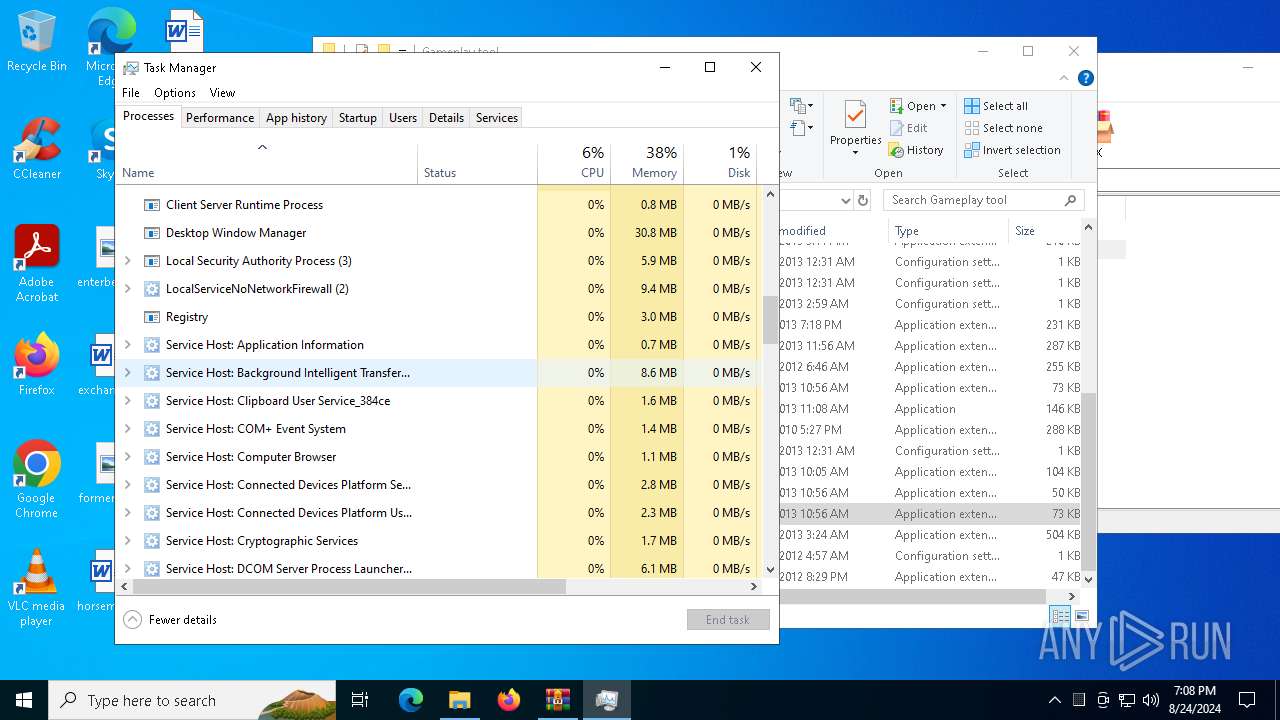Click Select all in Explorer ribbon
Screen dimensions: 1280x720
click(996, 106)
